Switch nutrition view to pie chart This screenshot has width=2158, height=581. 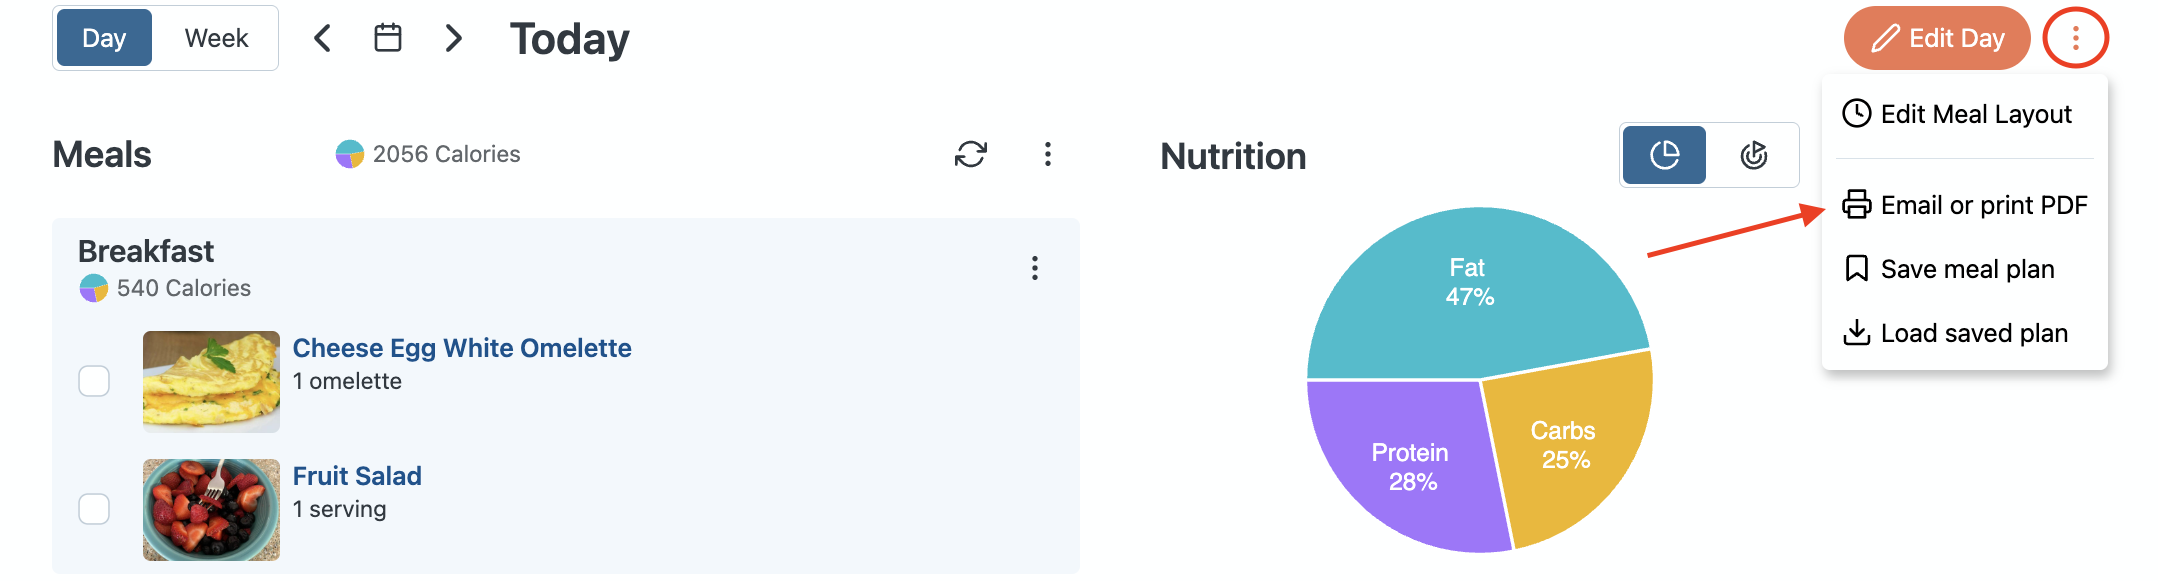point(1664,155)
